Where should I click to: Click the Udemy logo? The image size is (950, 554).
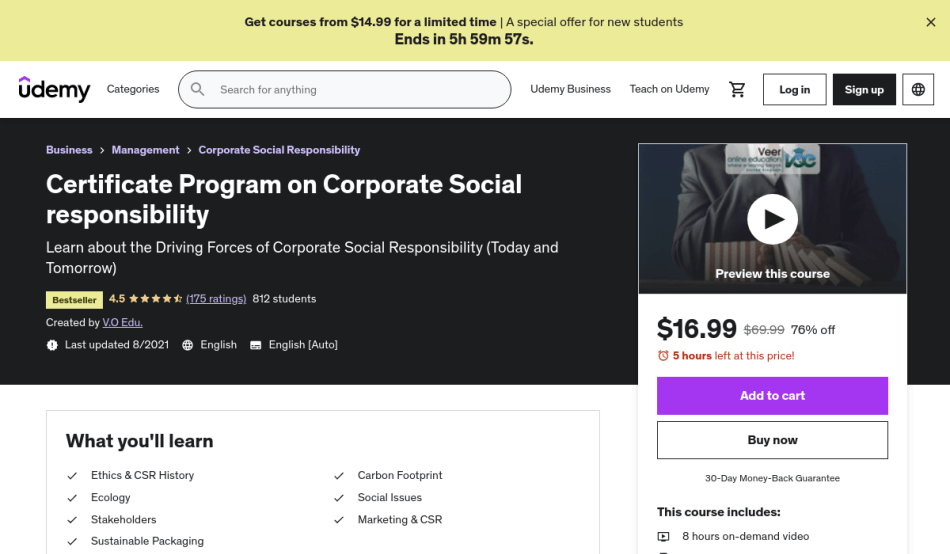[x=54, y=89]
